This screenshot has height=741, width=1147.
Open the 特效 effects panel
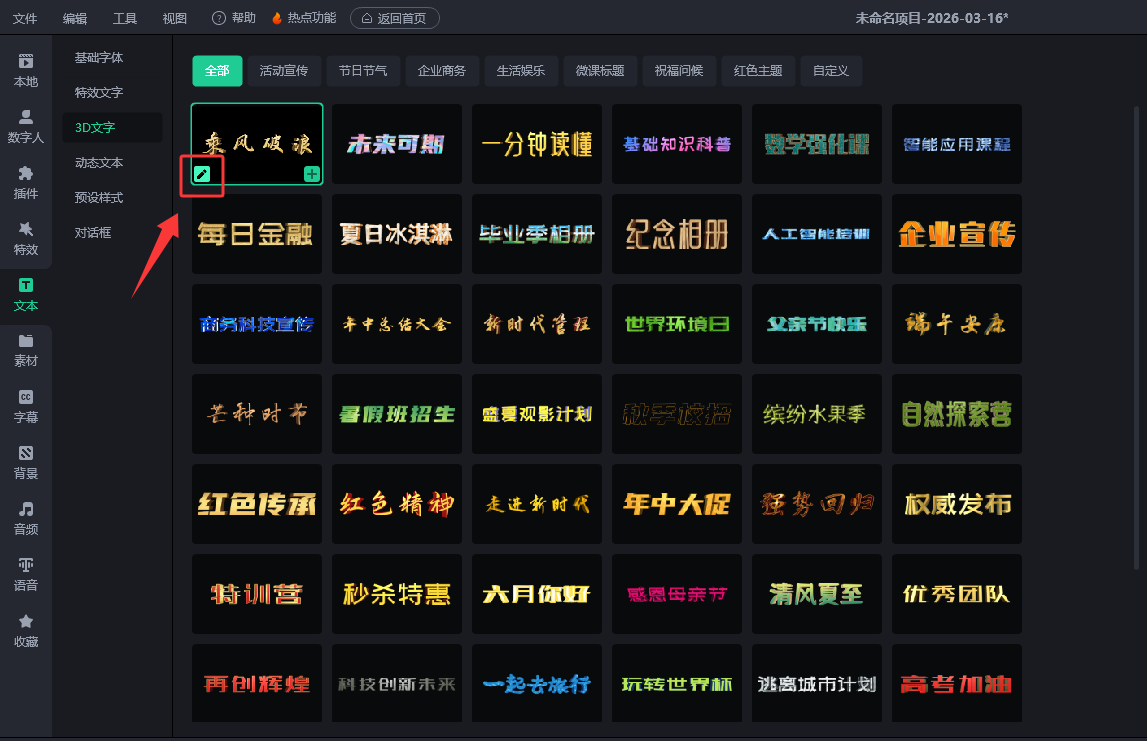(x=26, y=238)
